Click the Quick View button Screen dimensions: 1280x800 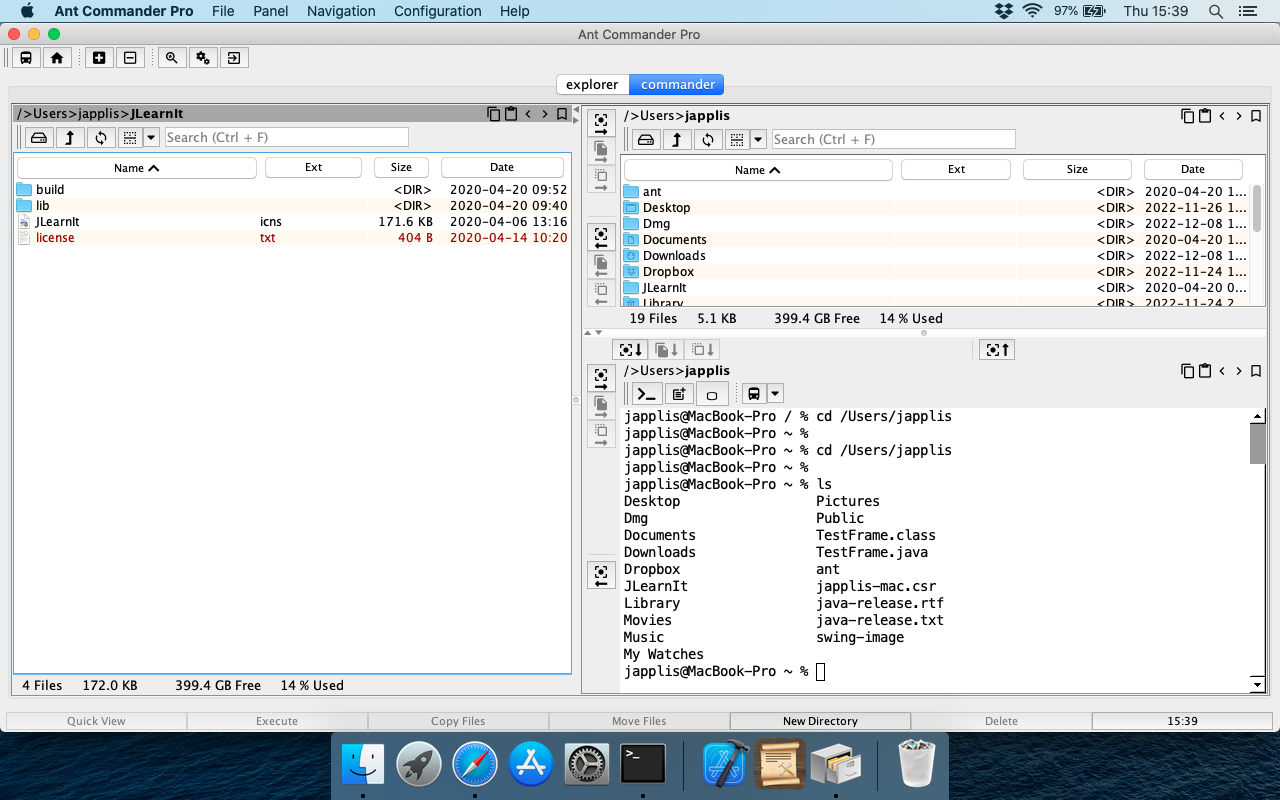click(96, 721)
